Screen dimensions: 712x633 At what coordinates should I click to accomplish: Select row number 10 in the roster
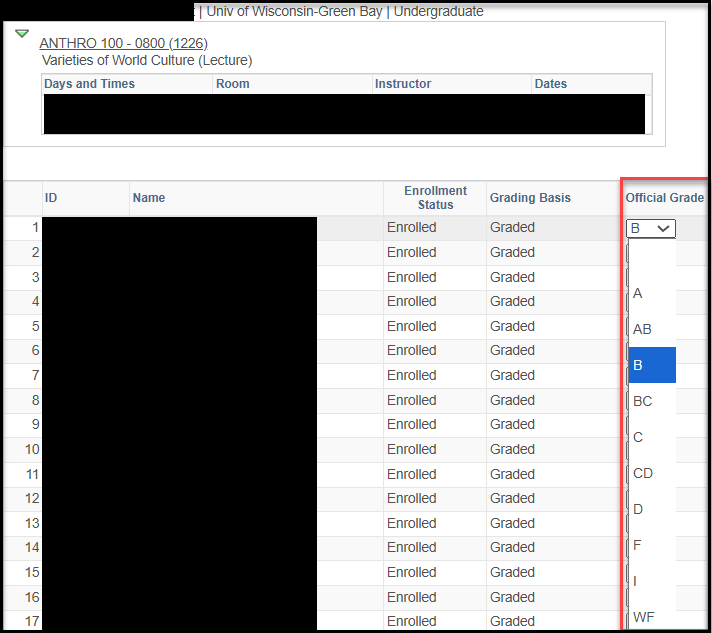click(x=32, y=449)
